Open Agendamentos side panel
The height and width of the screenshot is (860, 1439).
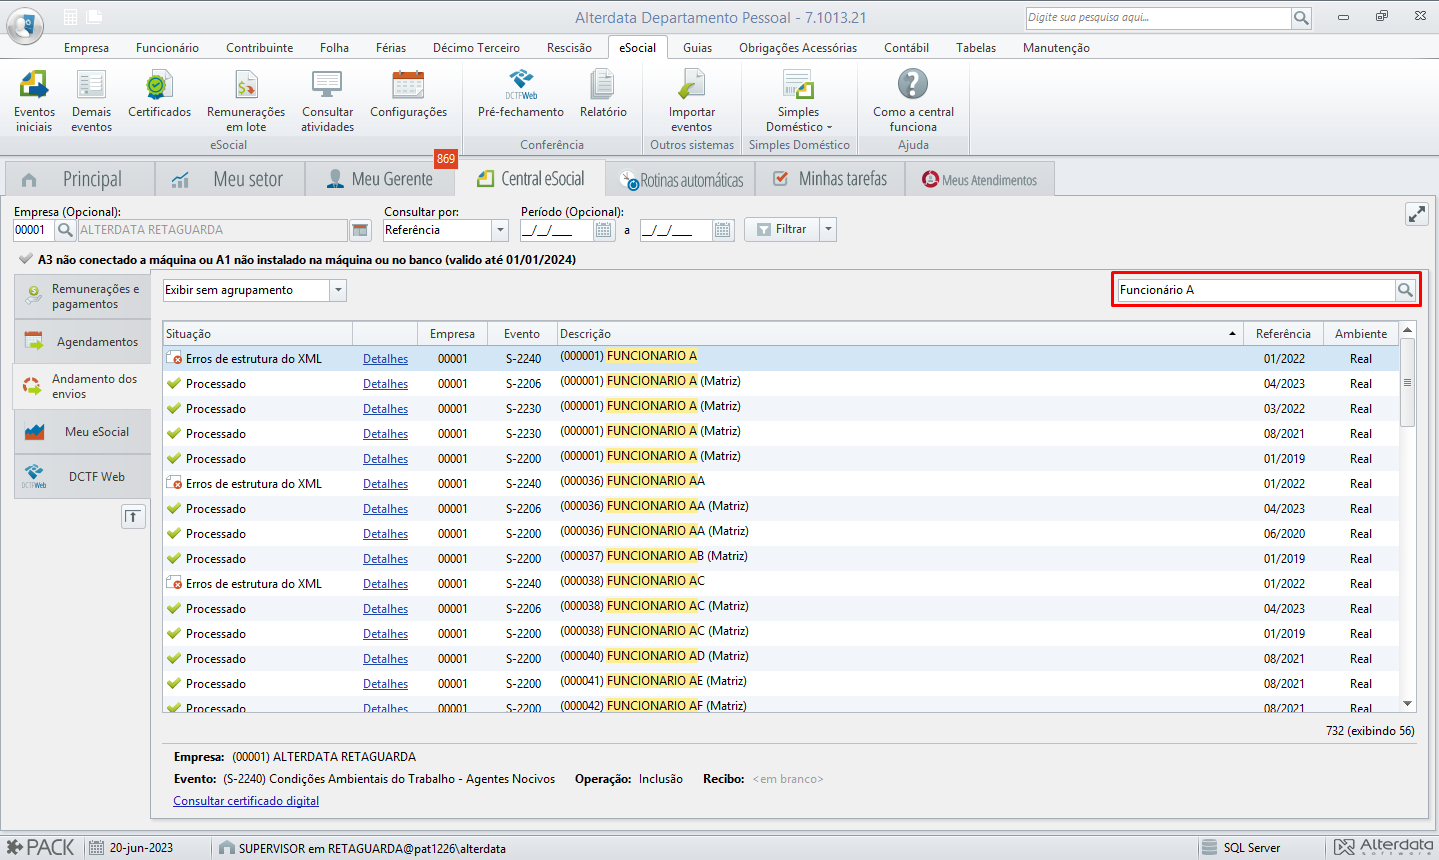click(x=83, y=342)
